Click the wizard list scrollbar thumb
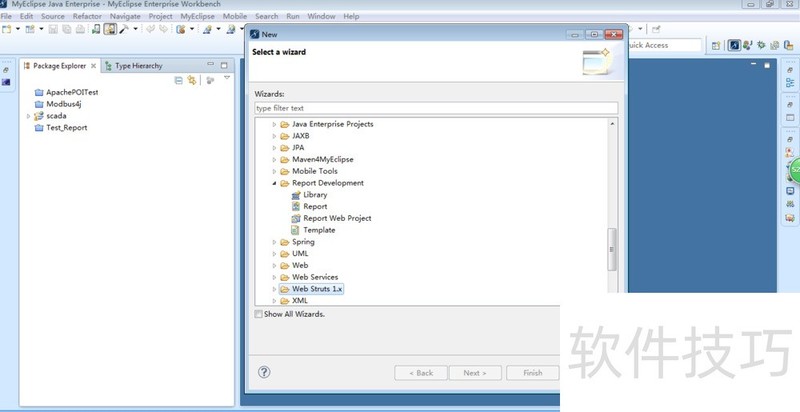Screen dimensions: 800x412 (x=612, y=249)
